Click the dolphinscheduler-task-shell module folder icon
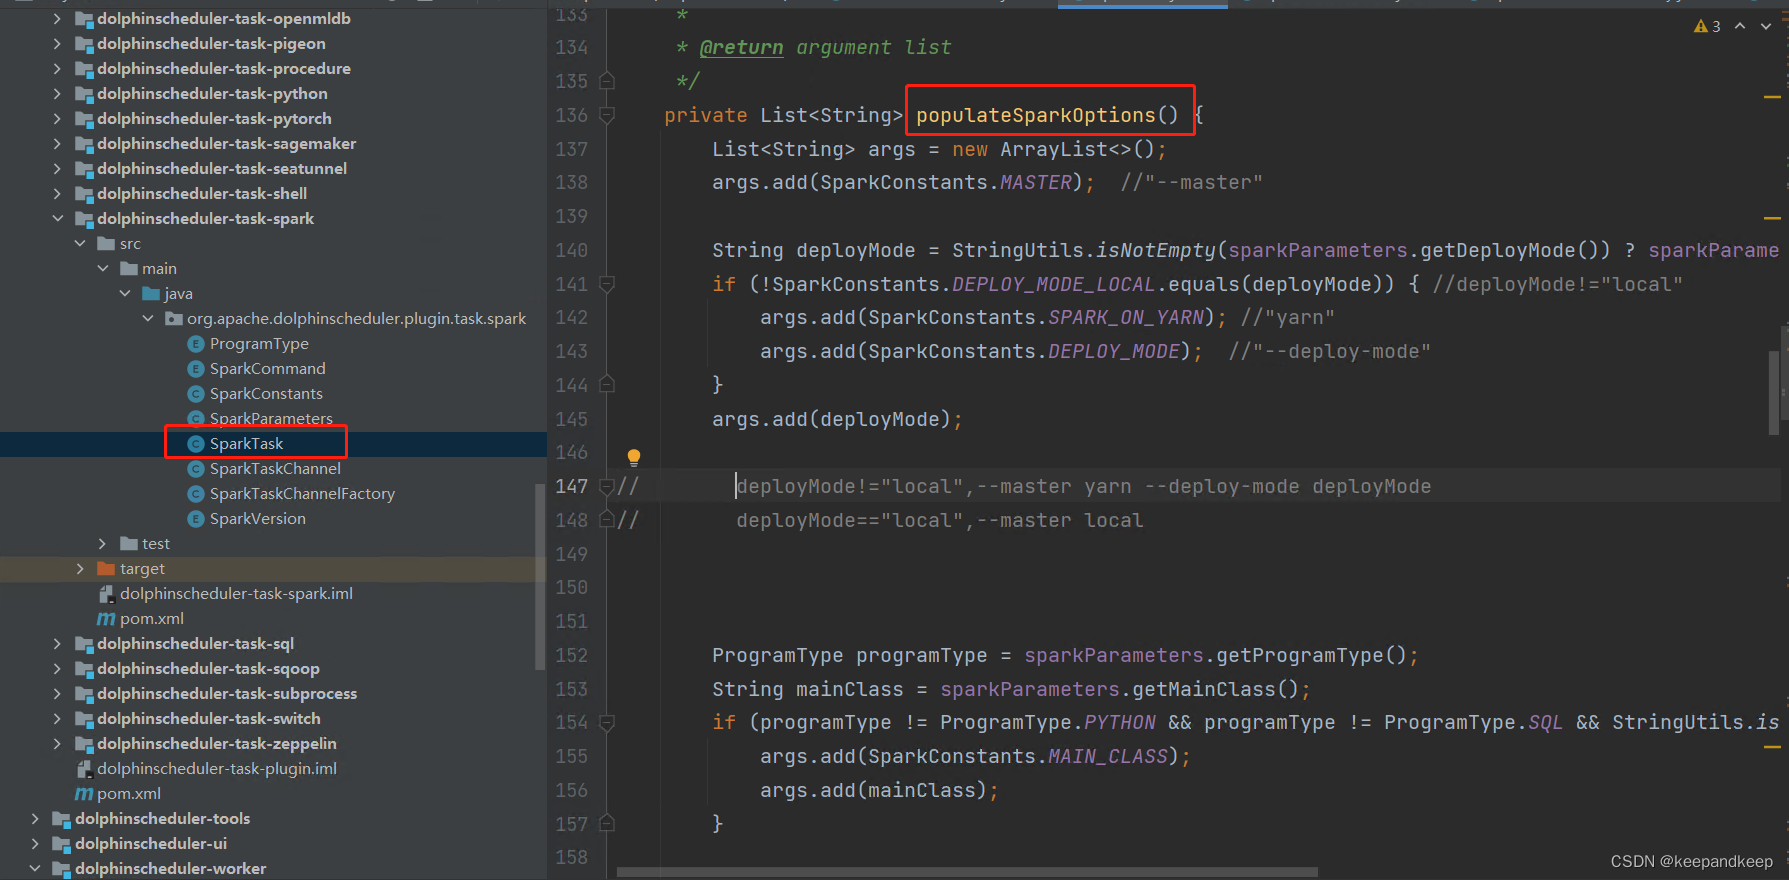This screenshot has width=1789, height=880. click(x=83, y=195)
